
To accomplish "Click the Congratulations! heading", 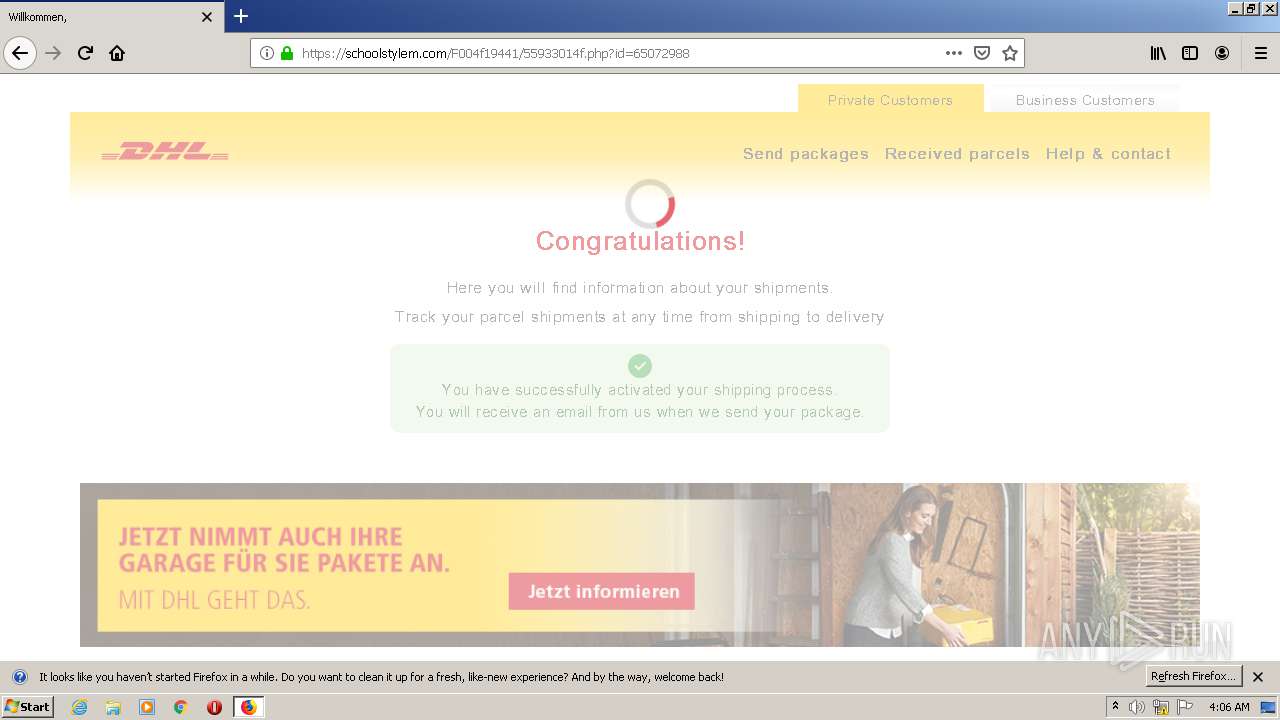I will [x=640, y=241].
